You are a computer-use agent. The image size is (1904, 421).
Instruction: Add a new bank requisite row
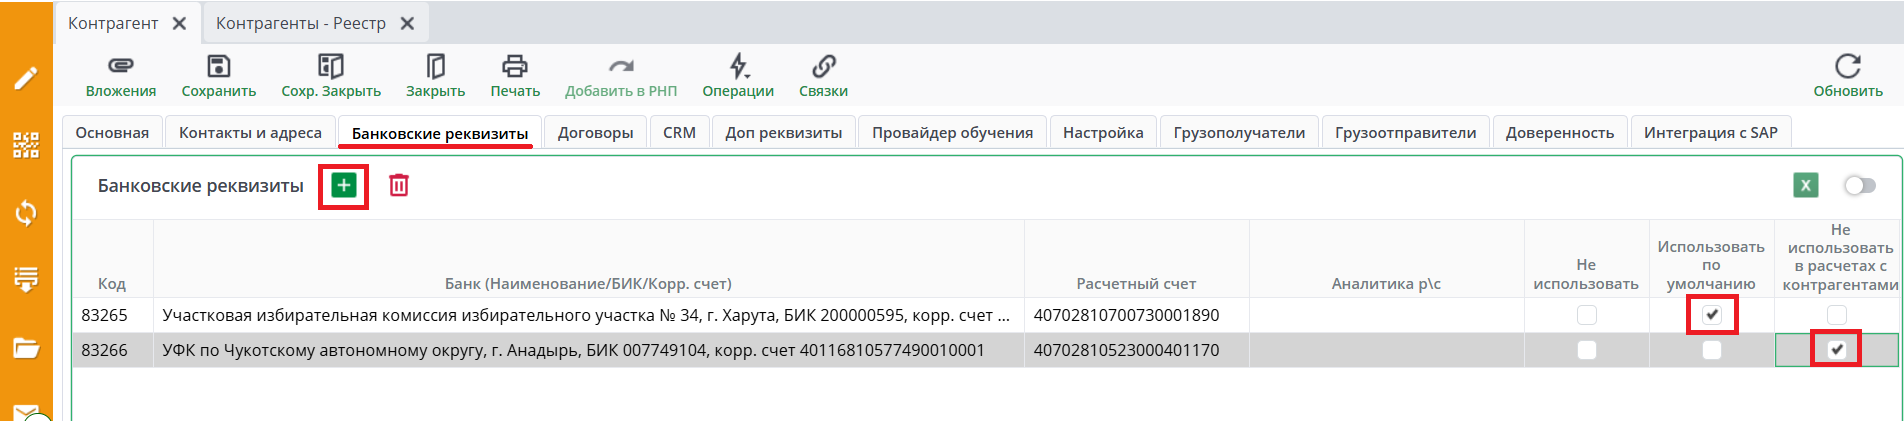[344, 185]
